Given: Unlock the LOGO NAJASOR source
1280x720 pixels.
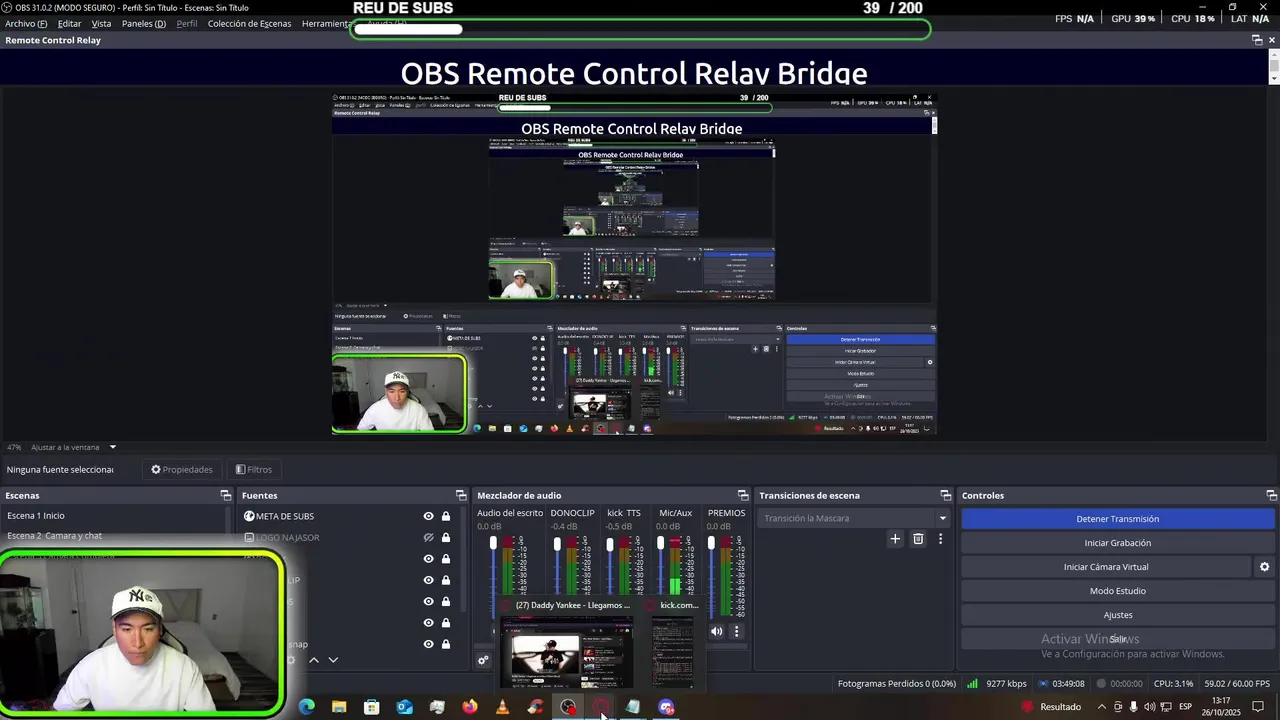Looking at the screenshot, I should point(446,537).
